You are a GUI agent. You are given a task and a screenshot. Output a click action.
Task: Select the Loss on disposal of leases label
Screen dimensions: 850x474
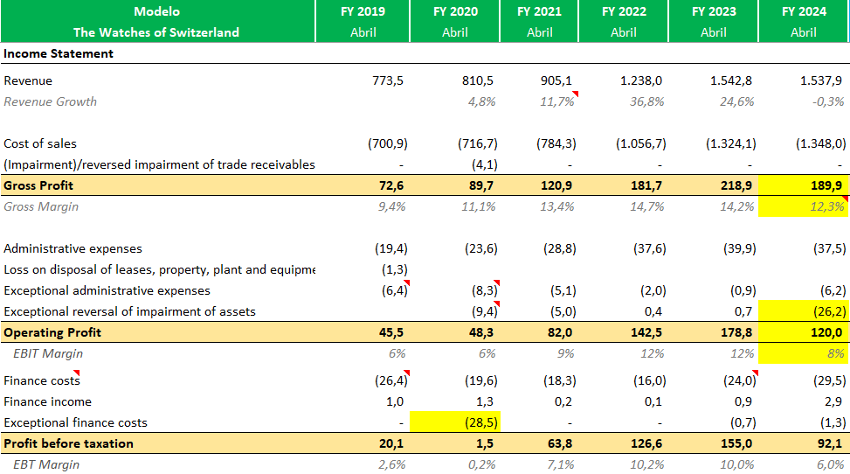pos(159,270)
